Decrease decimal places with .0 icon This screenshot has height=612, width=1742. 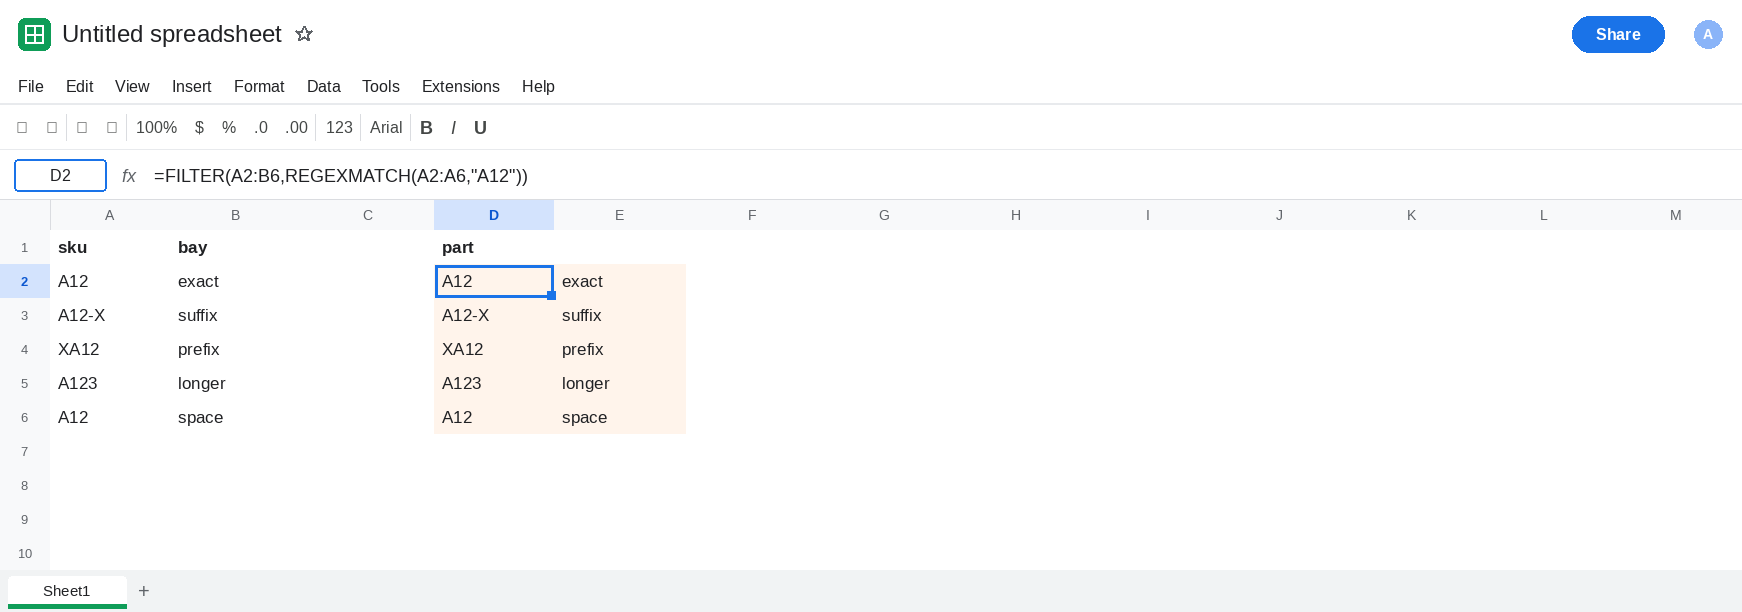(x=261, y=128)
